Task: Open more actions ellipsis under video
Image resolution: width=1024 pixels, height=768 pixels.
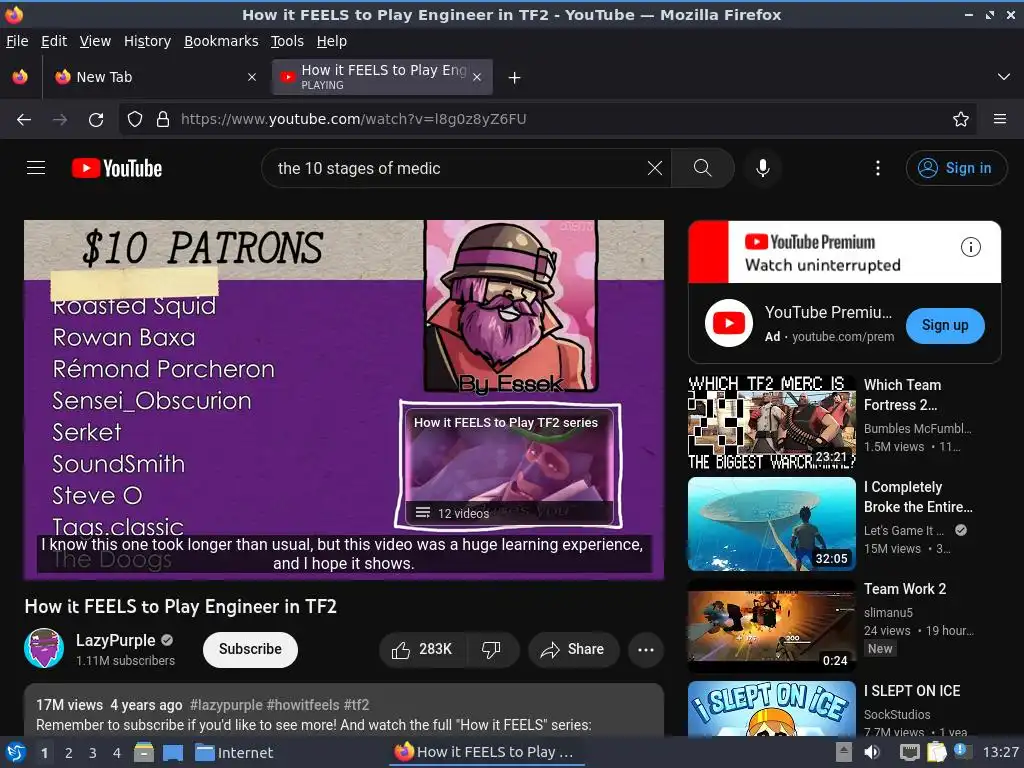Action: click(x=646, y=649)
